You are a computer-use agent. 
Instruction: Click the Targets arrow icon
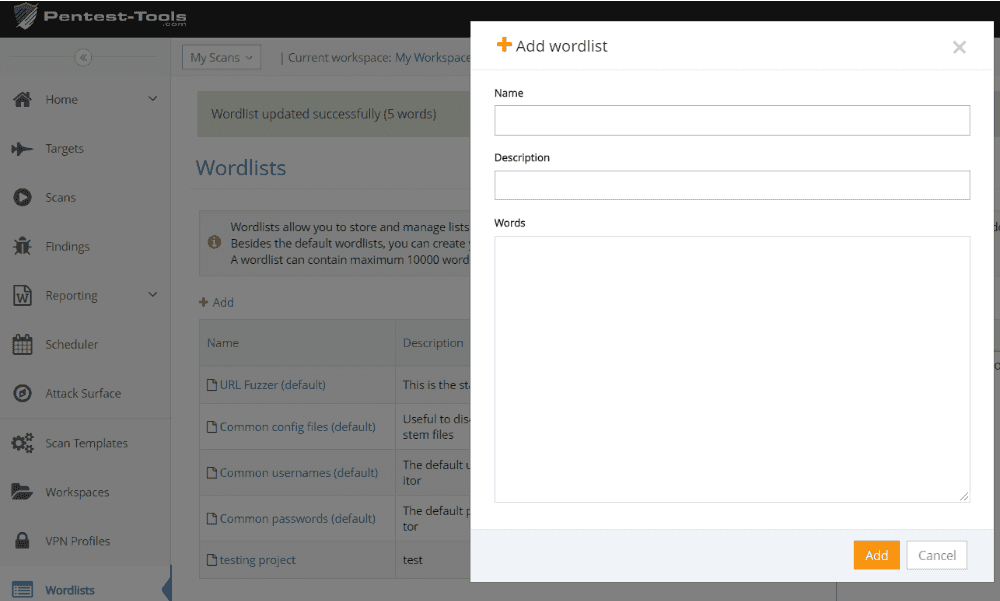(x=22, y=148)
